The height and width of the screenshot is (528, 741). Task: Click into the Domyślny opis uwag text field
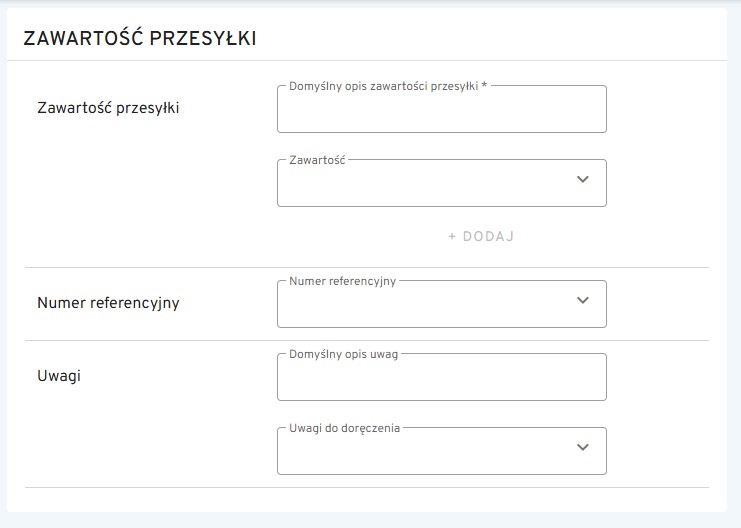(441, 378)
